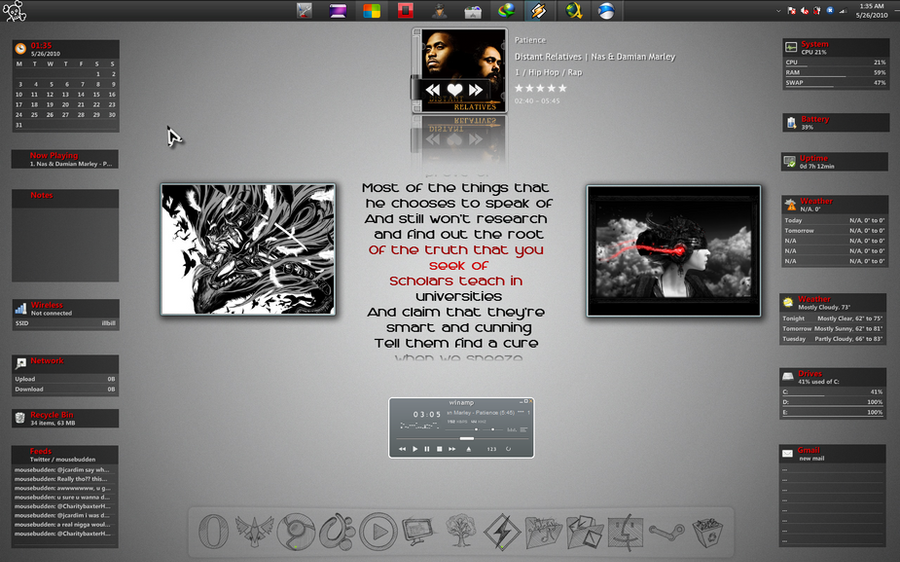Image resolution: width=900 pixels, height=562 pixels.
Task: Open the Chrome sketch icon in dock
Action: 296,531
